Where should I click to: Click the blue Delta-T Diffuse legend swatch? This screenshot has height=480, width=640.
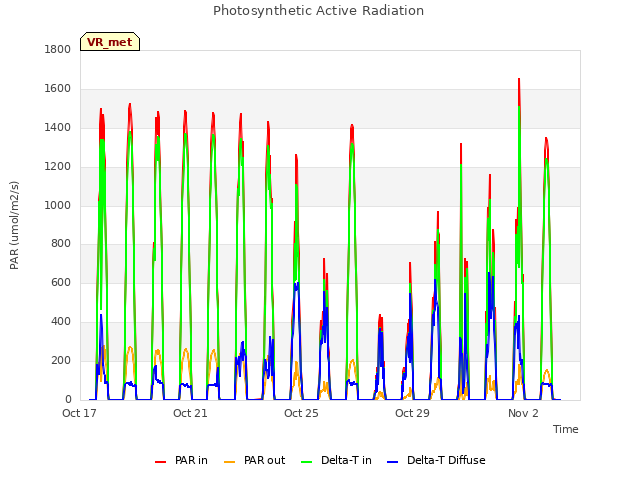tap(392, 462)
